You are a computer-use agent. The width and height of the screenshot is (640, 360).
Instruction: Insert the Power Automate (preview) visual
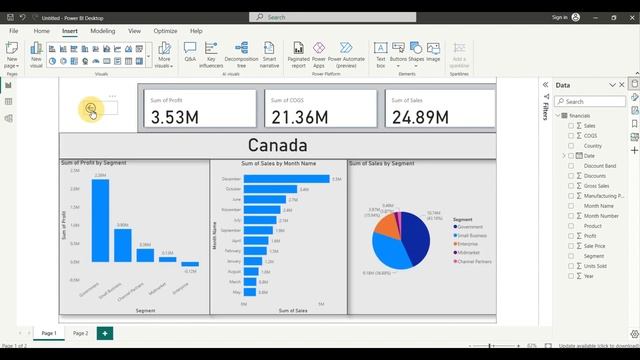[346, 55]
